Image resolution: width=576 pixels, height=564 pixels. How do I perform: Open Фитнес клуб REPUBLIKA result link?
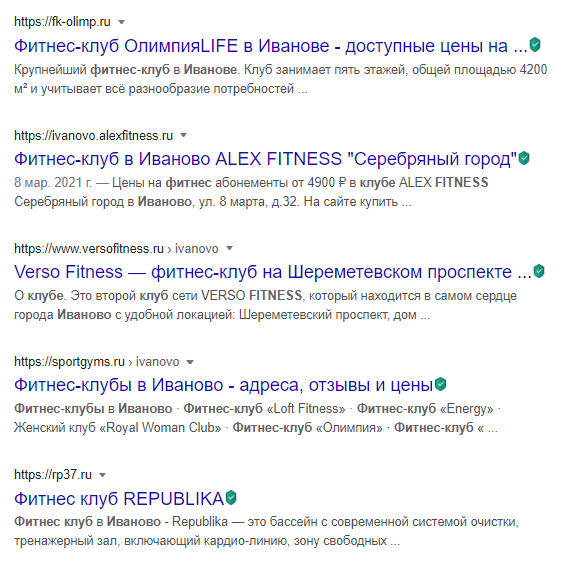click(x=119, y=499)
